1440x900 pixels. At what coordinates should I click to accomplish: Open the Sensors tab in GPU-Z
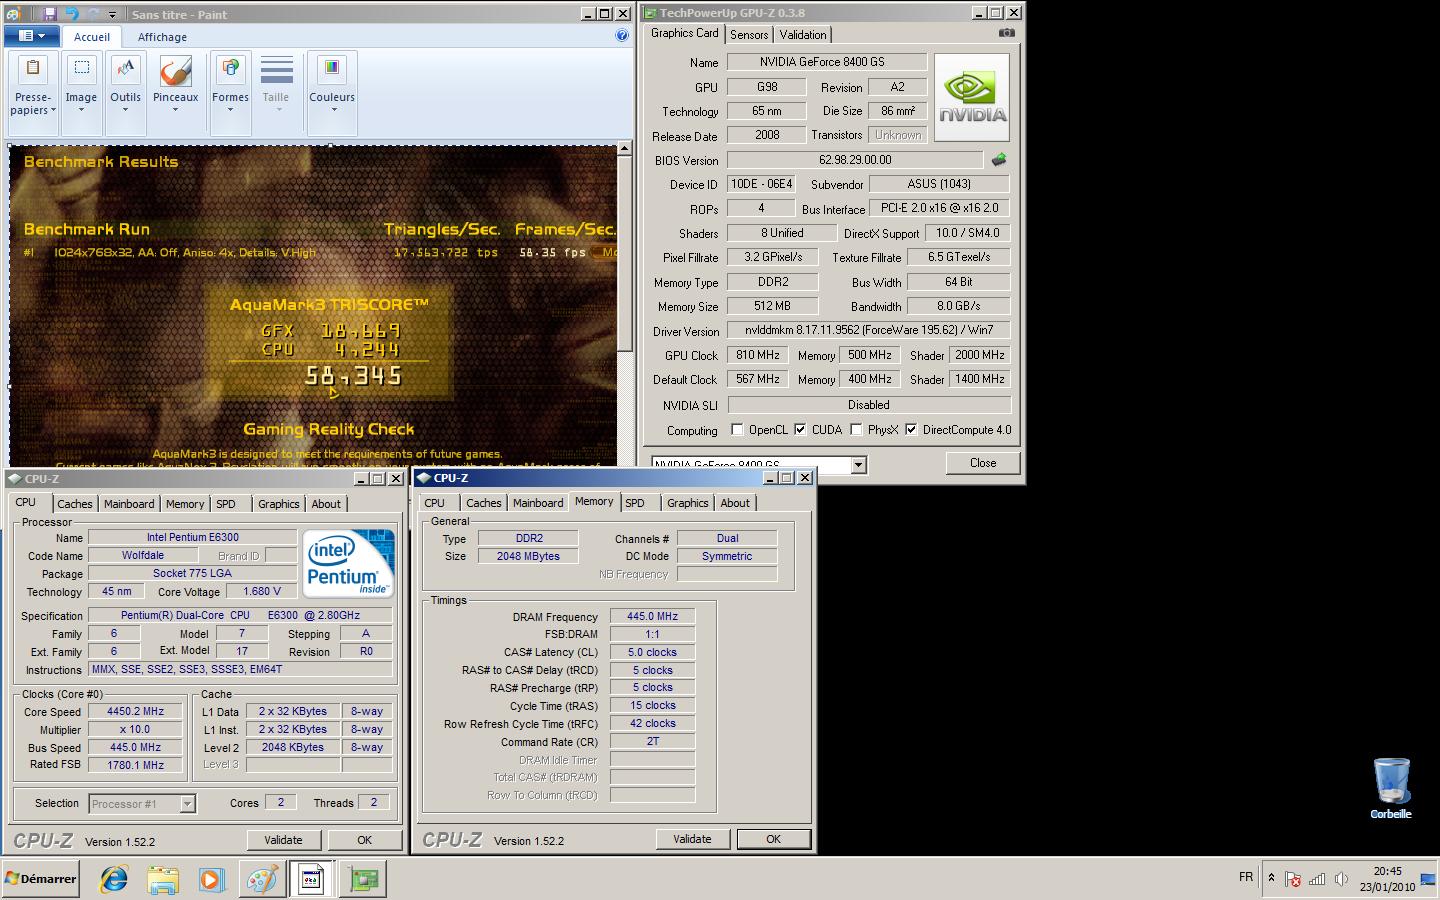point(749,34)
